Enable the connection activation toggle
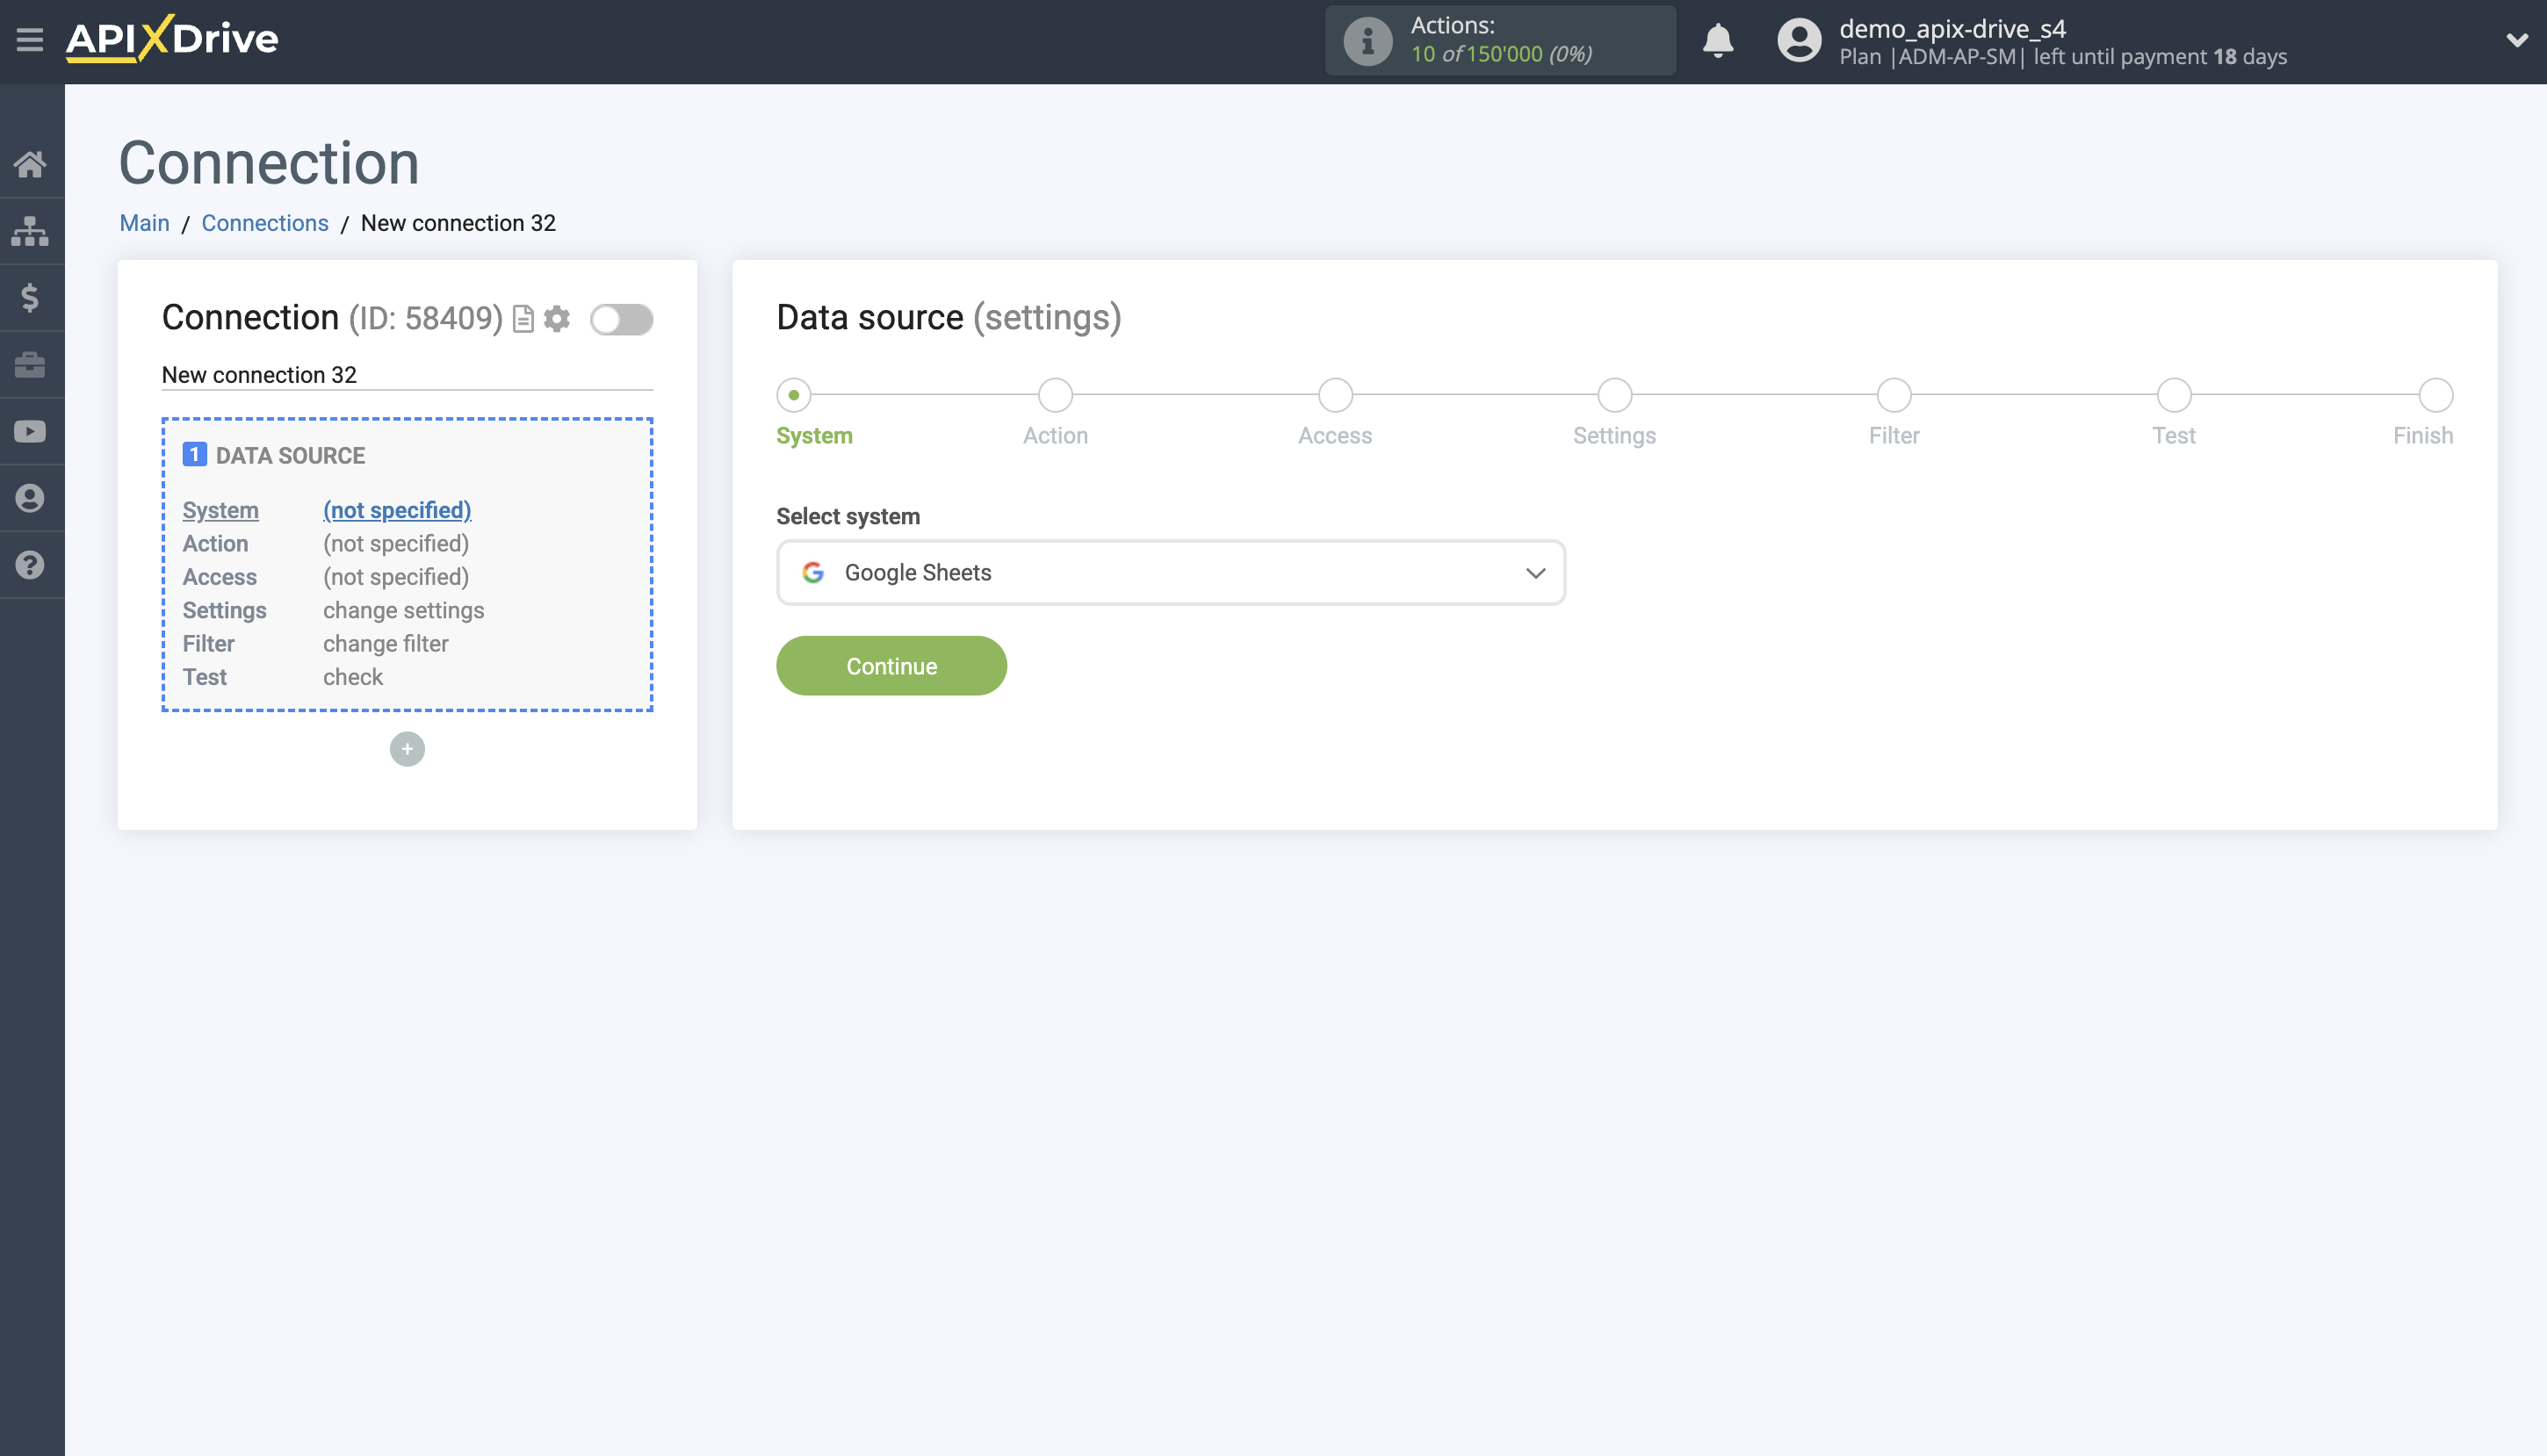The height and width of the screenshot is (1456, 2547). point(620,320)
